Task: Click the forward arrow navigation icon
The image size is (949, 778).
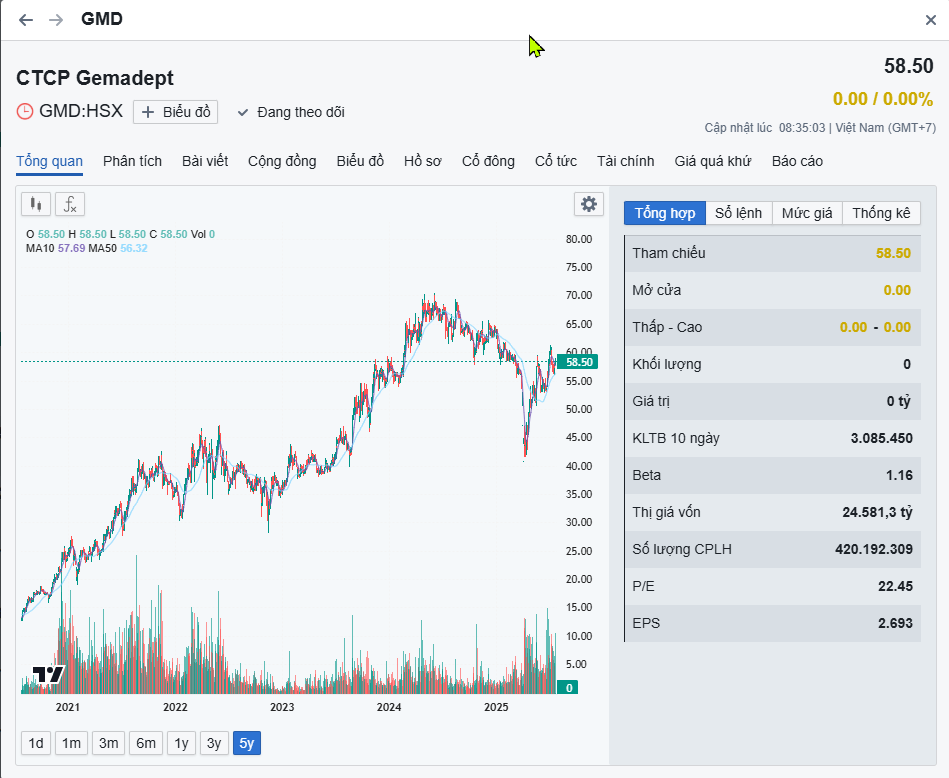Action: tap(56, 20)
